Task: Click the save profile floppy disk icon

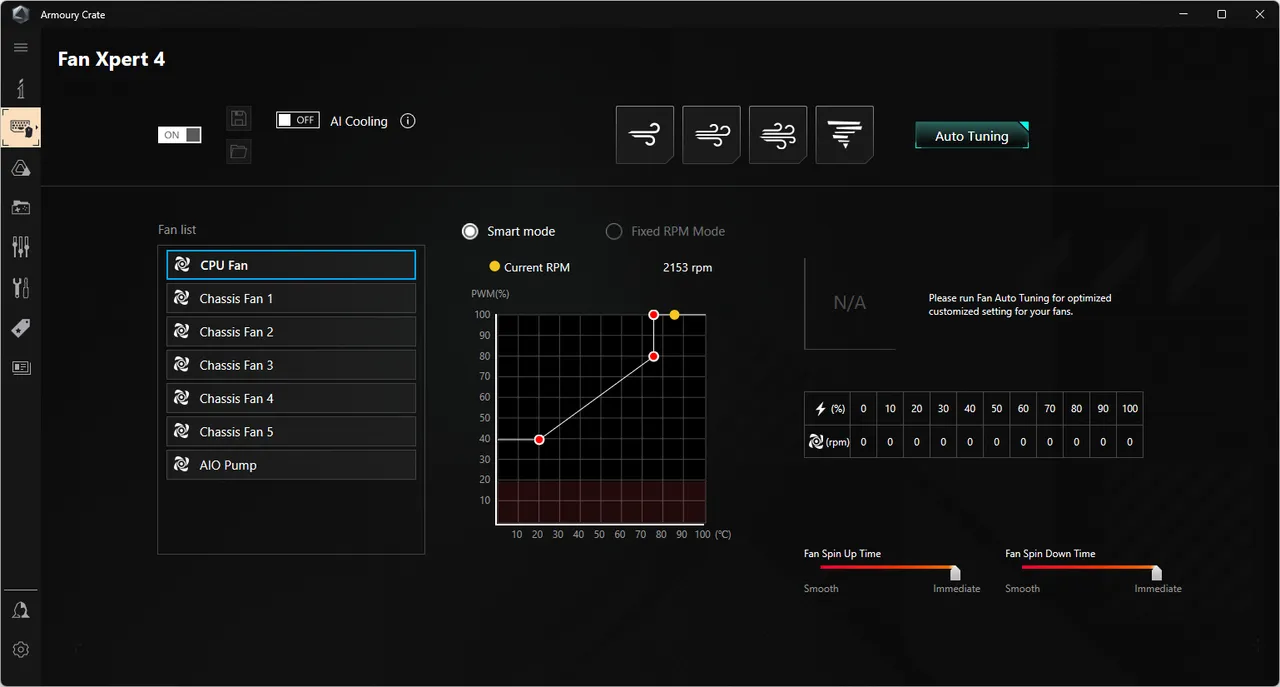Action: tap(238, 119)
